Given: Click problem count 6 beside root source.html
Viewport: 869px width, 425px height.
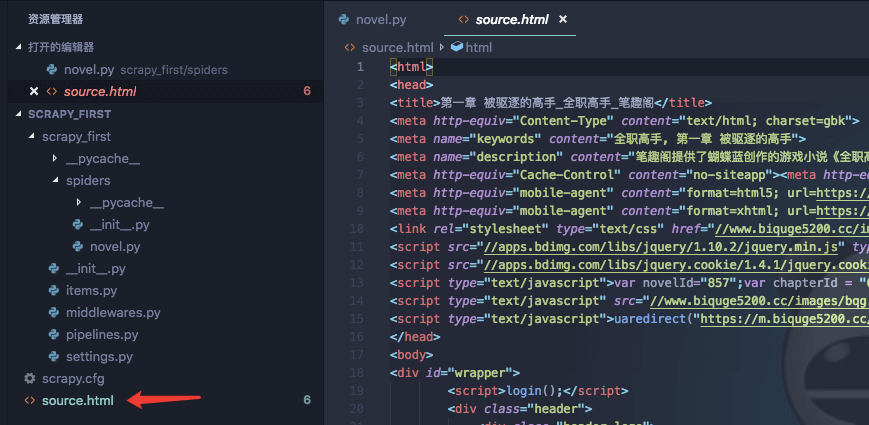Looking at the screenshot, I should (307, 400).
